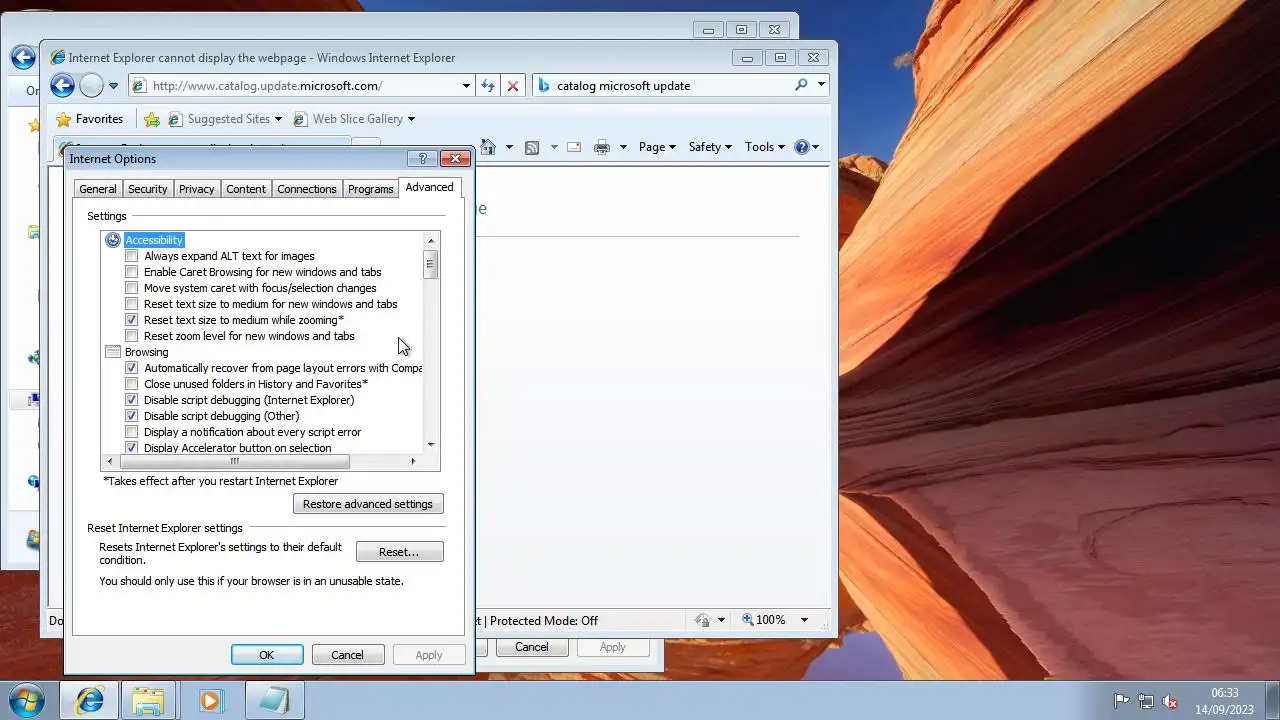Click the settings list scroll-down arrow
Image resolution: width=1280 pixels, height=720 pixels.
pyautogui.click(x=431, y=445)
